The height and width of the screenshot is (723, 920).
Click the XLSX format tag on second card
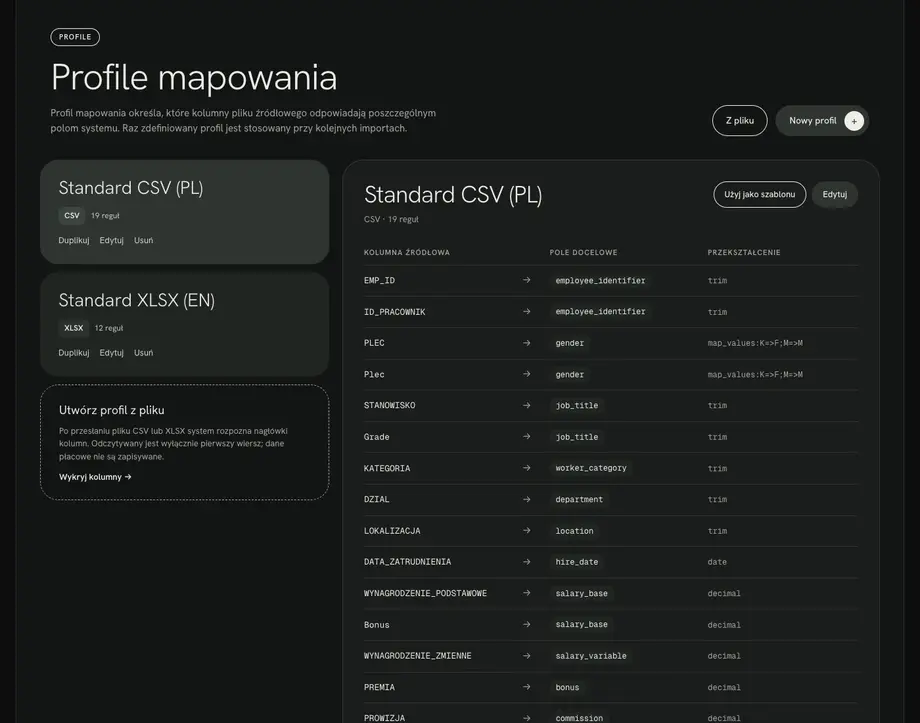click(x=73, y=328)
